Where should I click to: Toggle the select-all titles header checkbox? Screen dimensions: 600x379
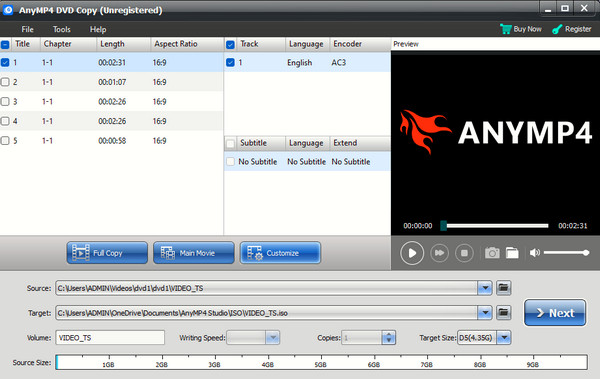pyautogui.click(x=5, y=45)
